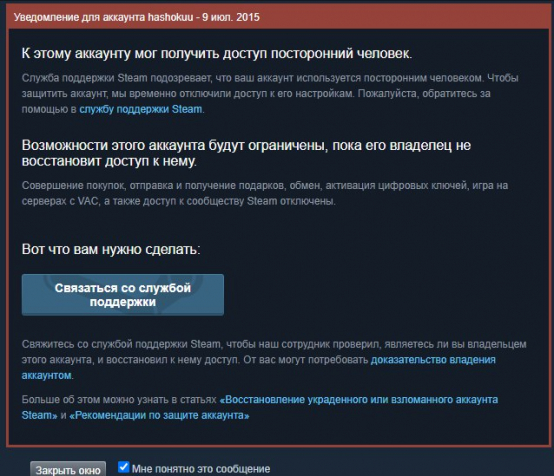This screenshot has width=554, height=476.
Task: Click paragraph starting «Служба поддержки Steam подозревает»
Action: point(270,94)
